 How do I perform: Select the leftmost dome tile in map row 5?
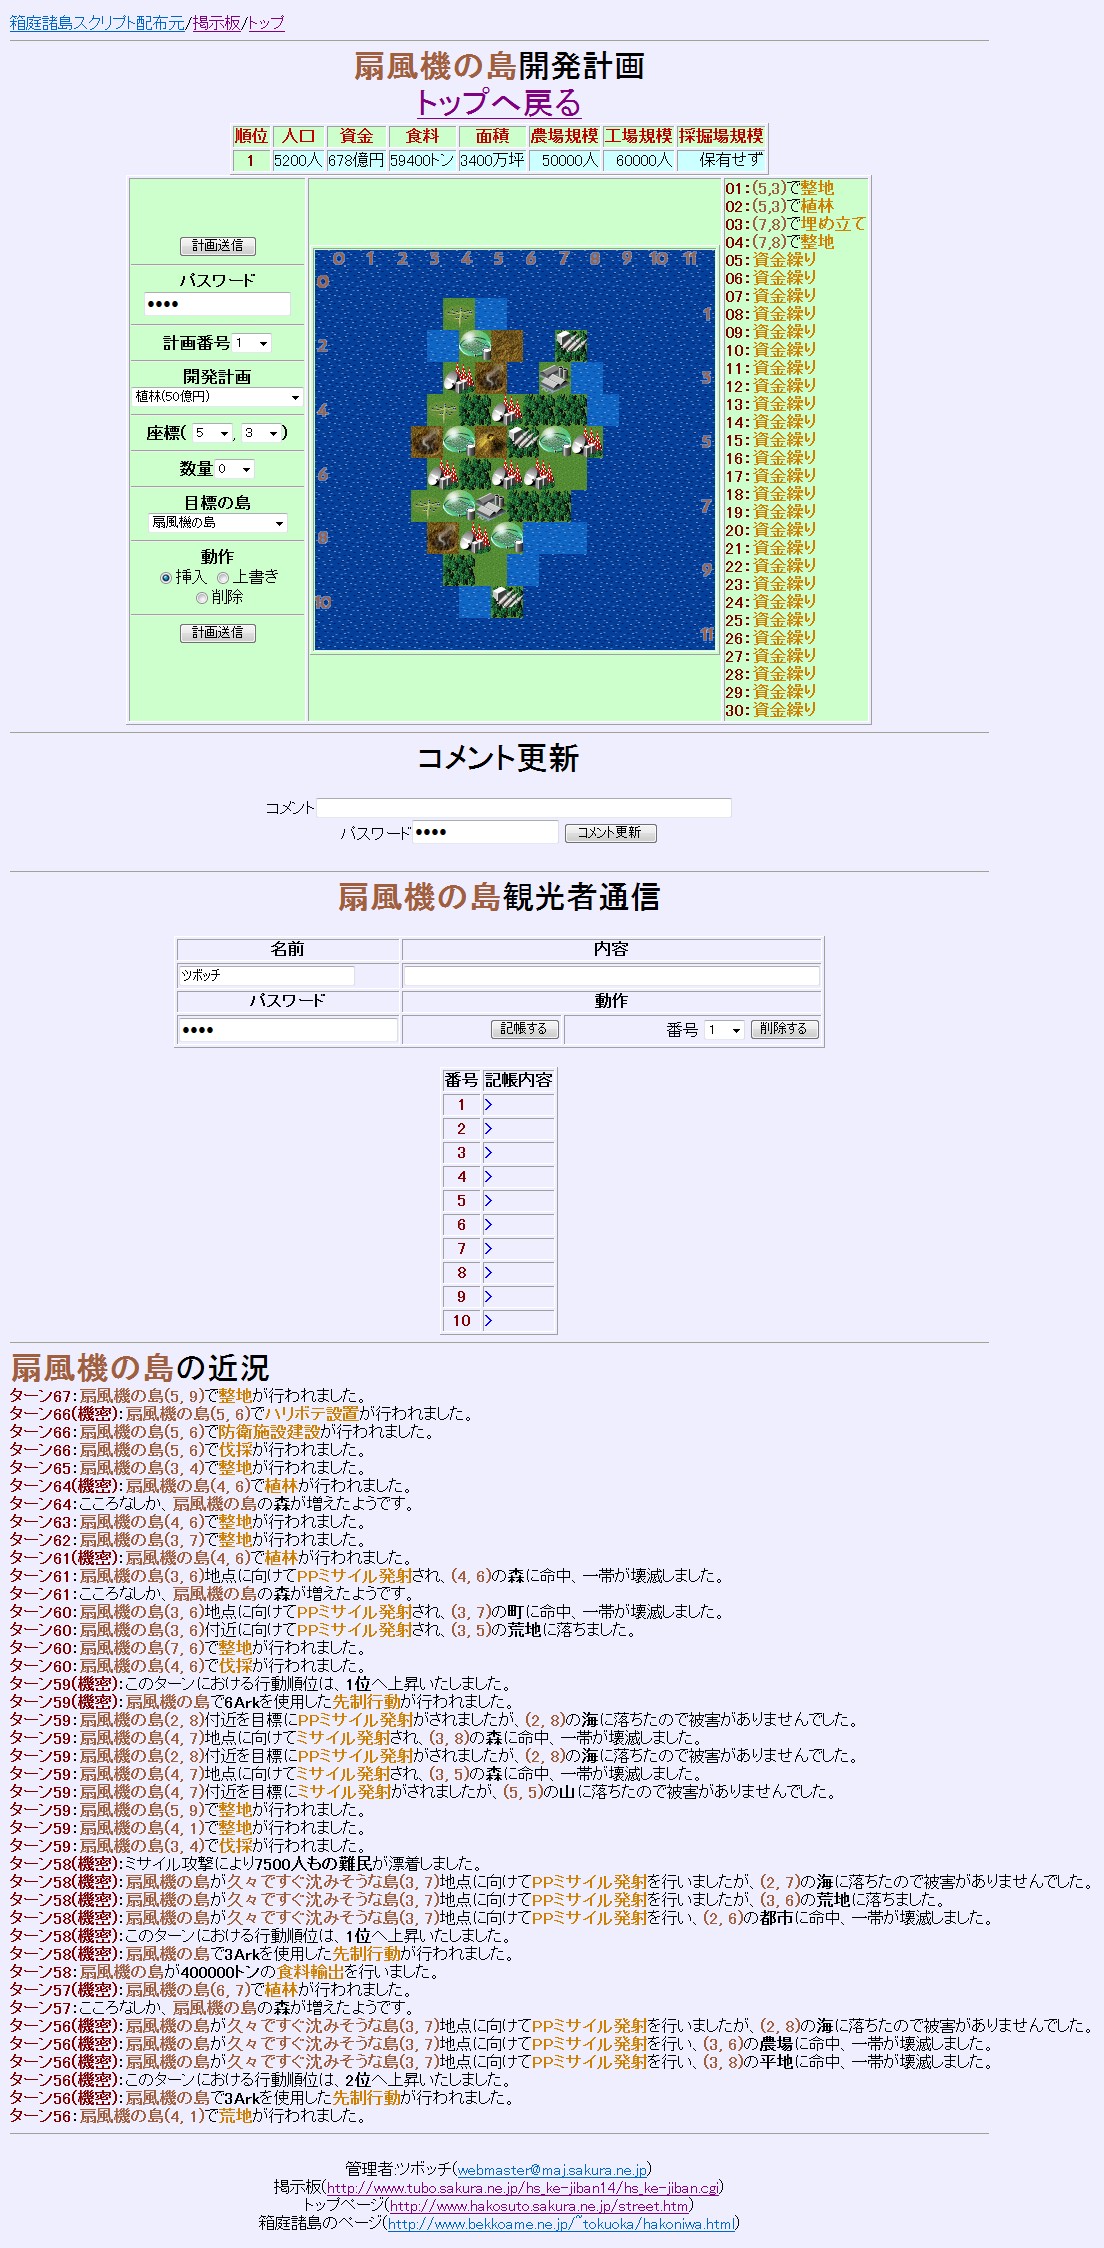[459, 442]
